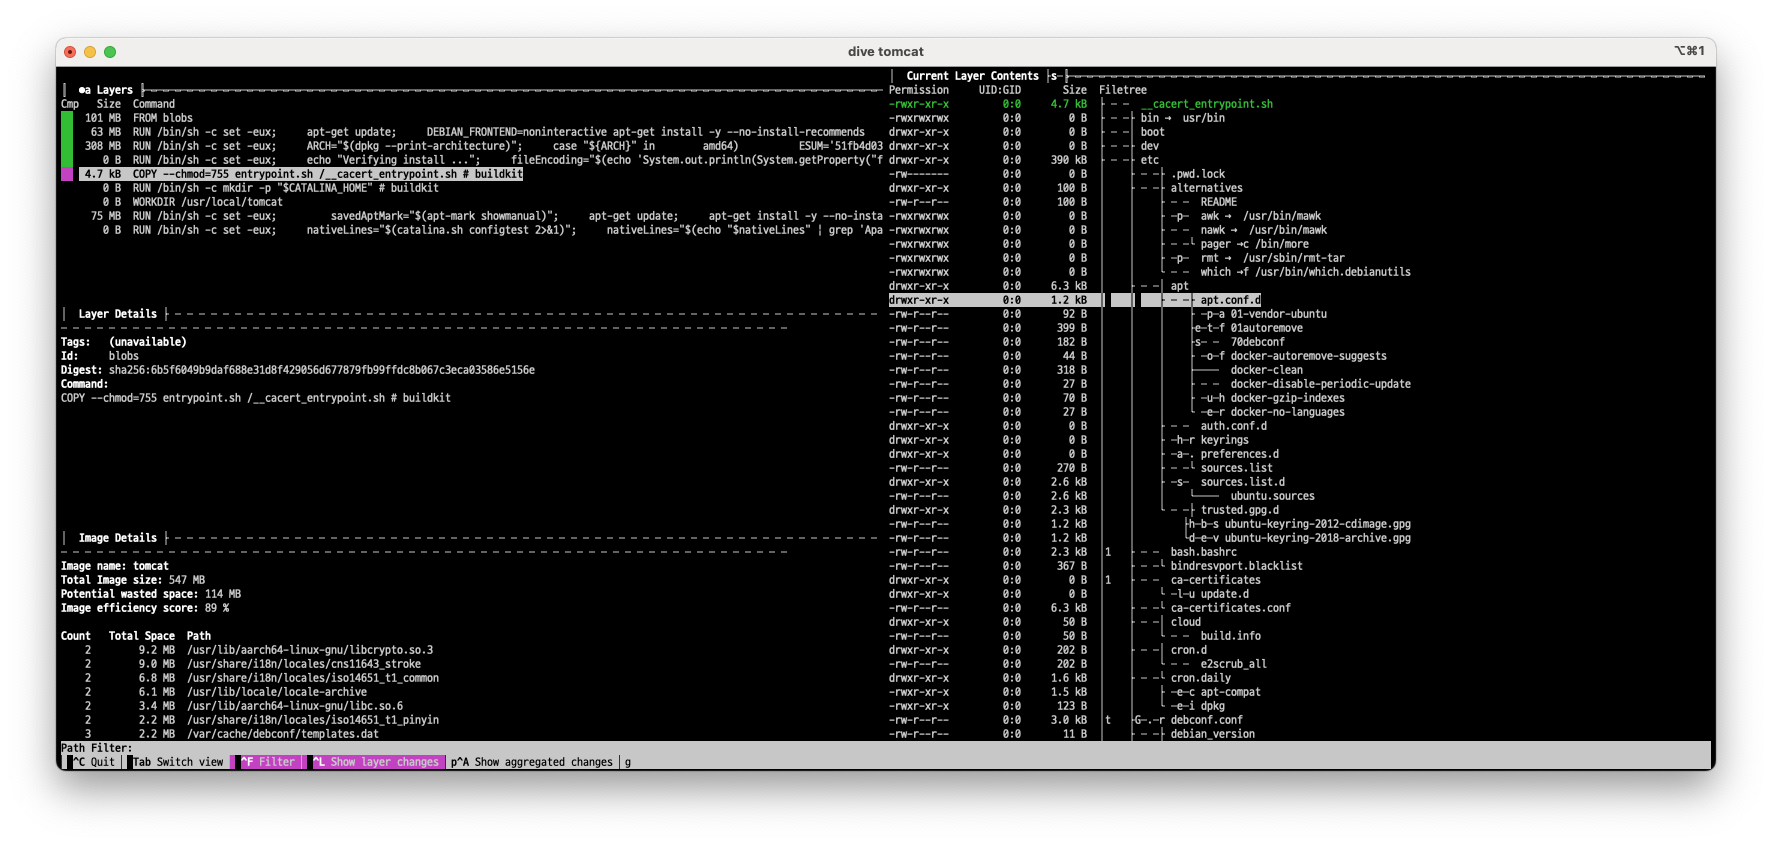Click the Current Layer Contents heading
This screenshot has height=845, width=1772.
(972, 76)
